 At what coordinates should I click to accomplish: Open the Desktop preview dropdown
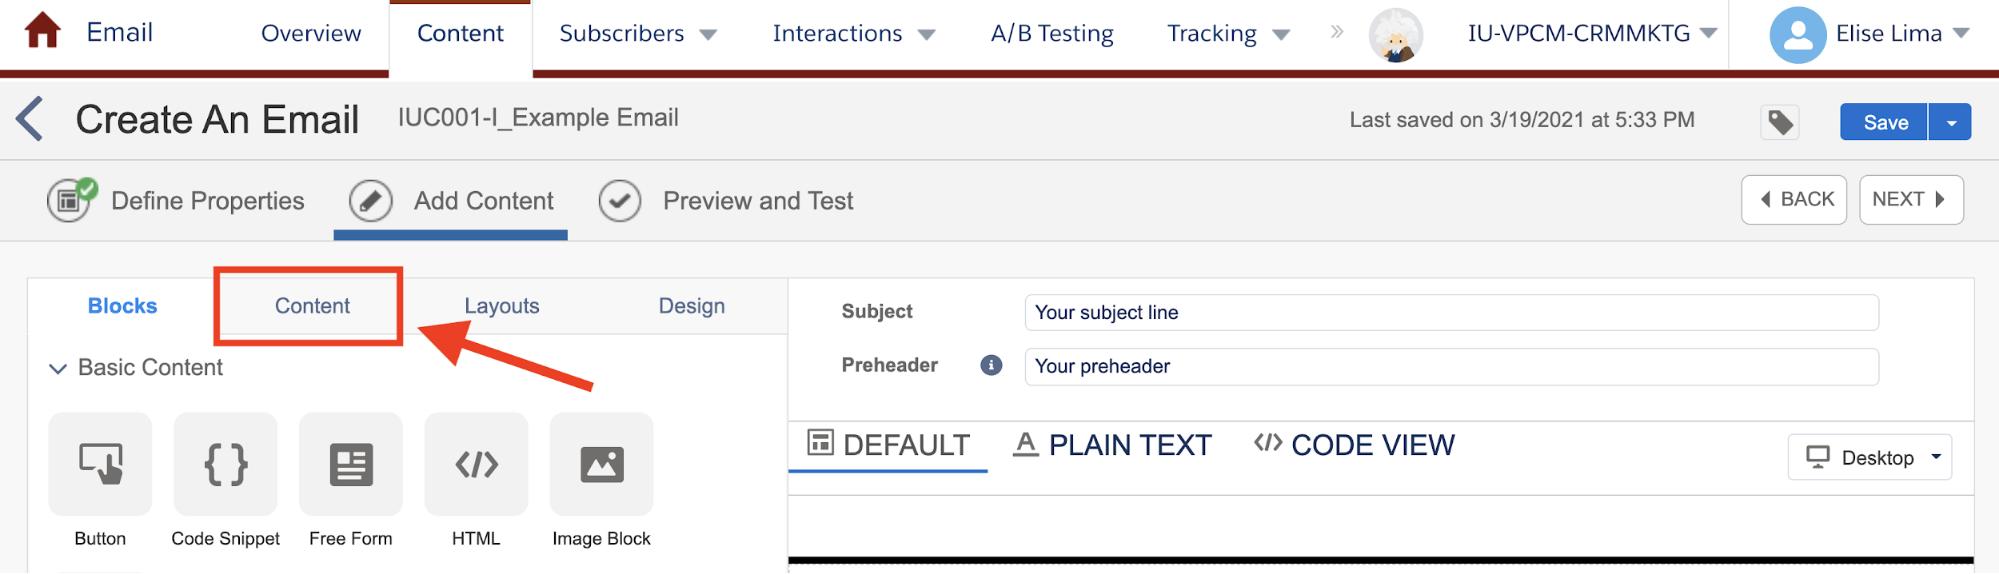click(1870, 457)
